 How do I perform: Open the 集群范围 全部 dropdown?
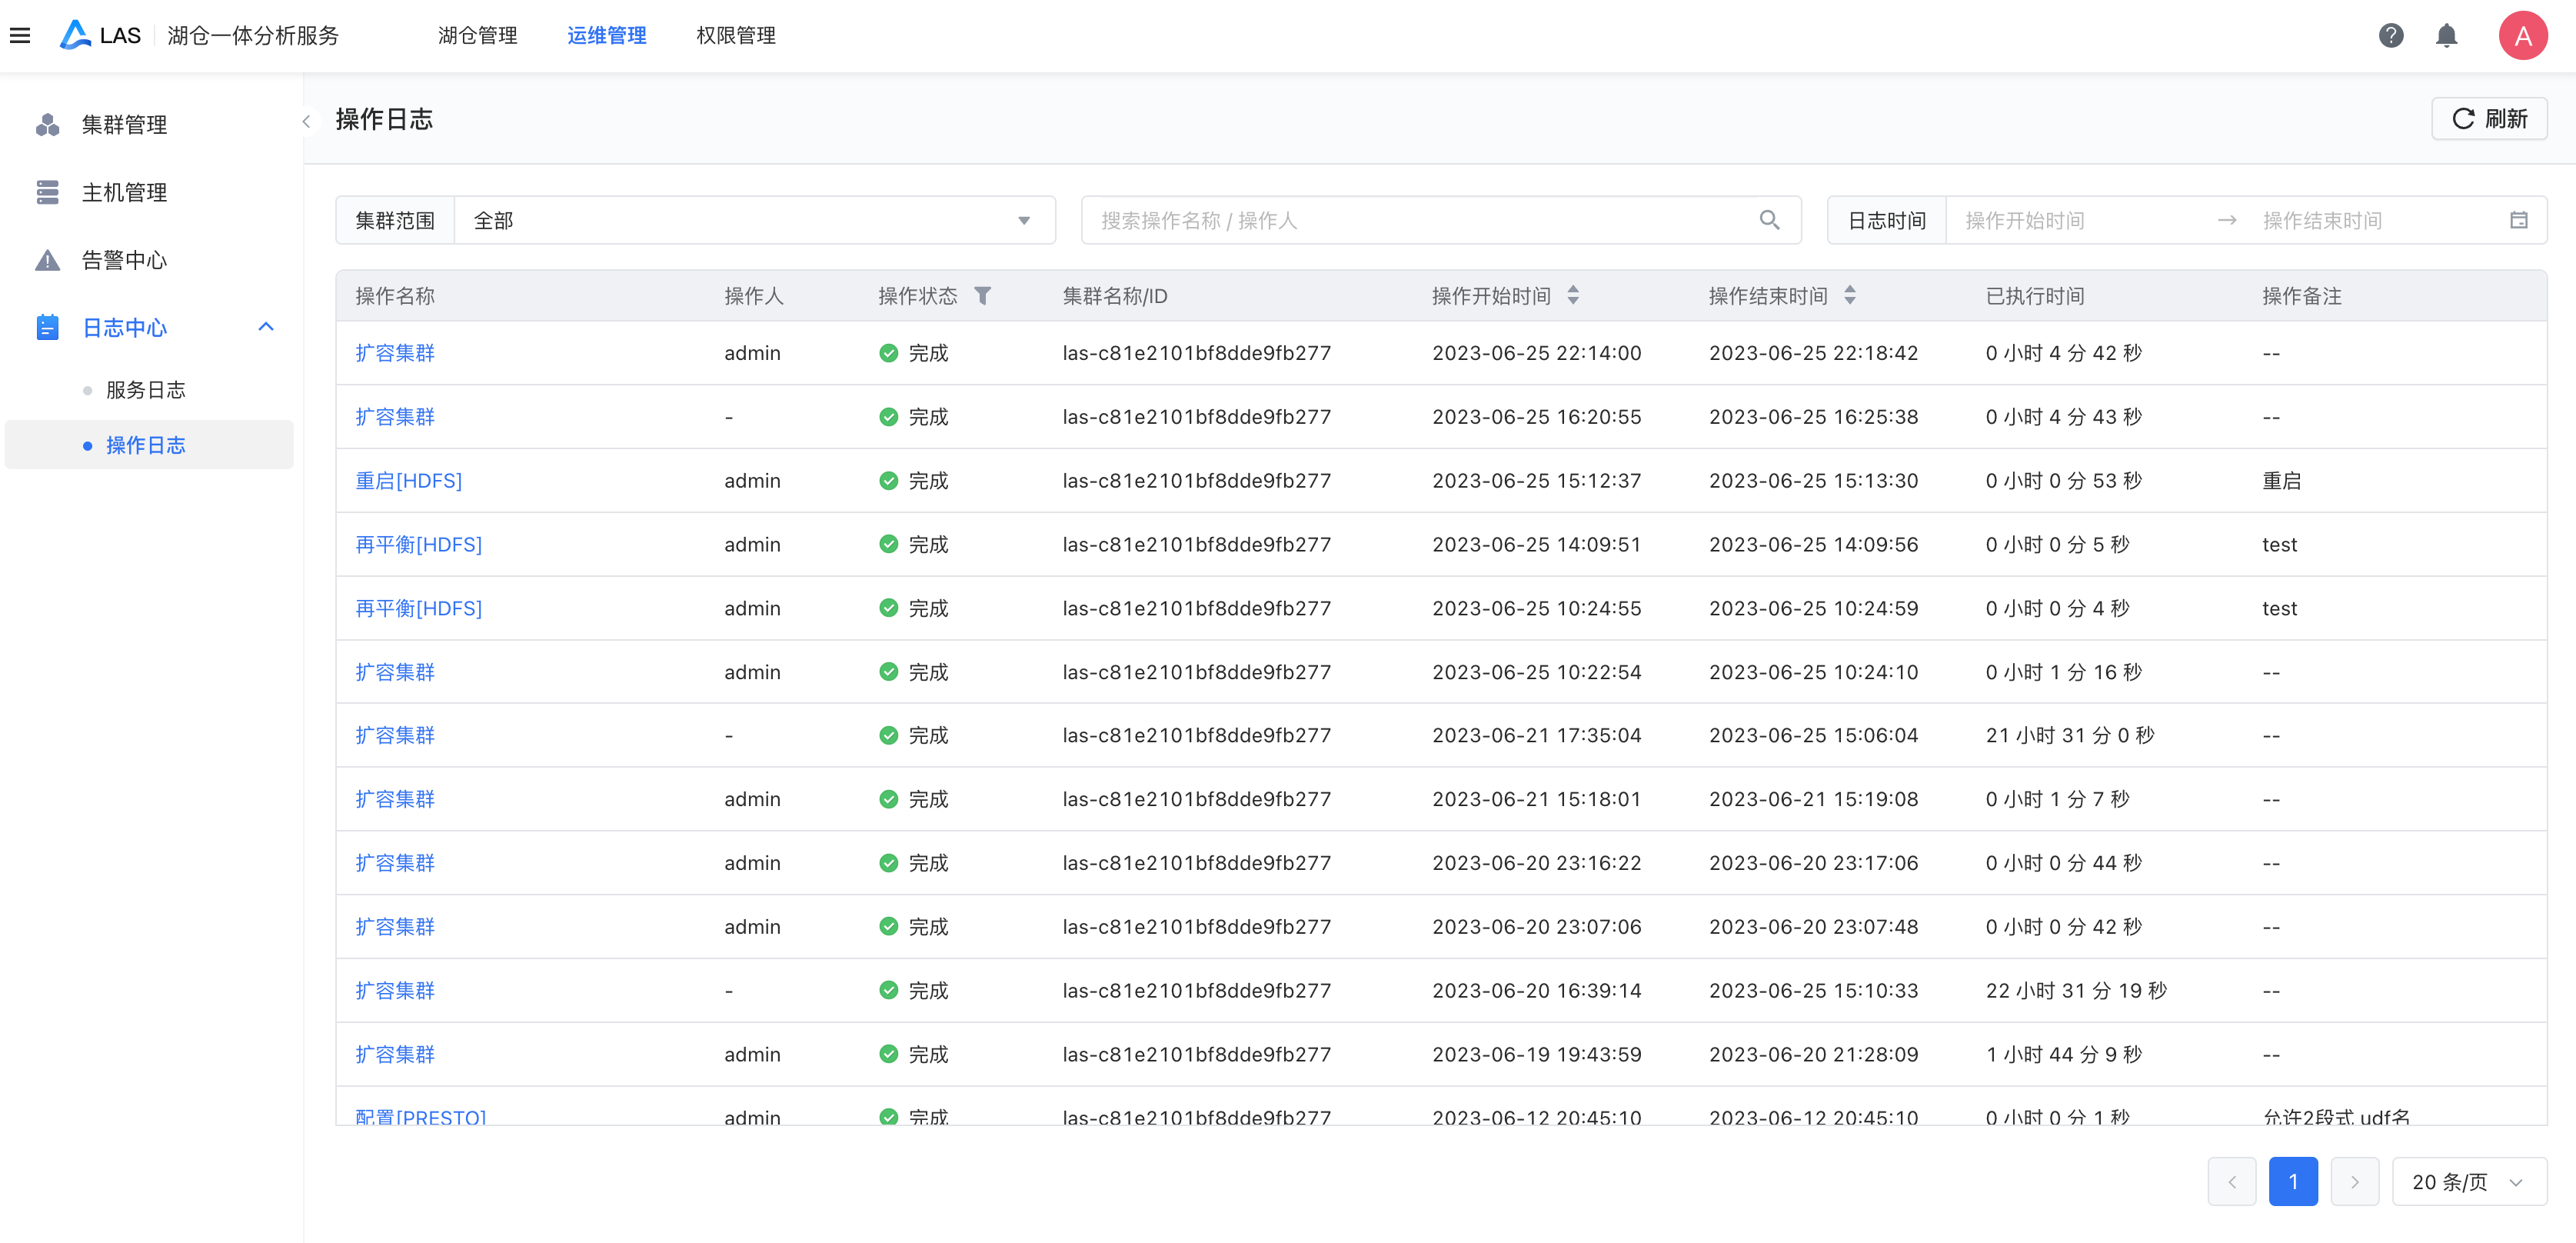coord(754,220)
